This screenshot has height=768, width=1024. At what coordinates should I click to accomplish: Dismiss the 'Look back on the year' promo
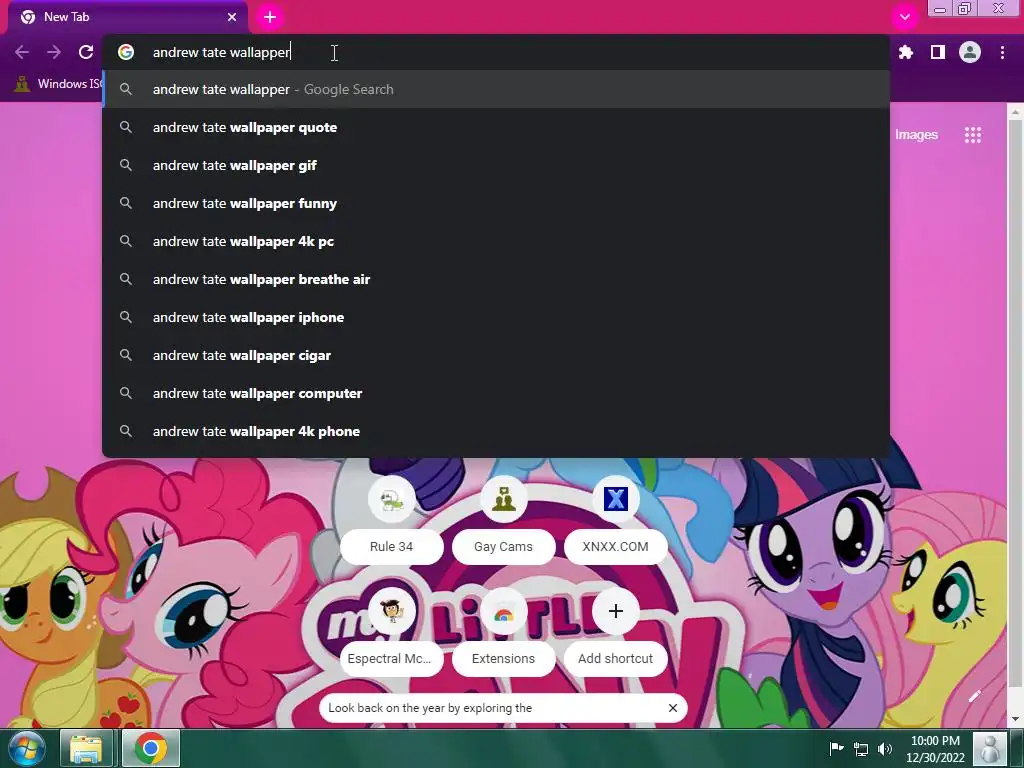click(x=673, y=708)
